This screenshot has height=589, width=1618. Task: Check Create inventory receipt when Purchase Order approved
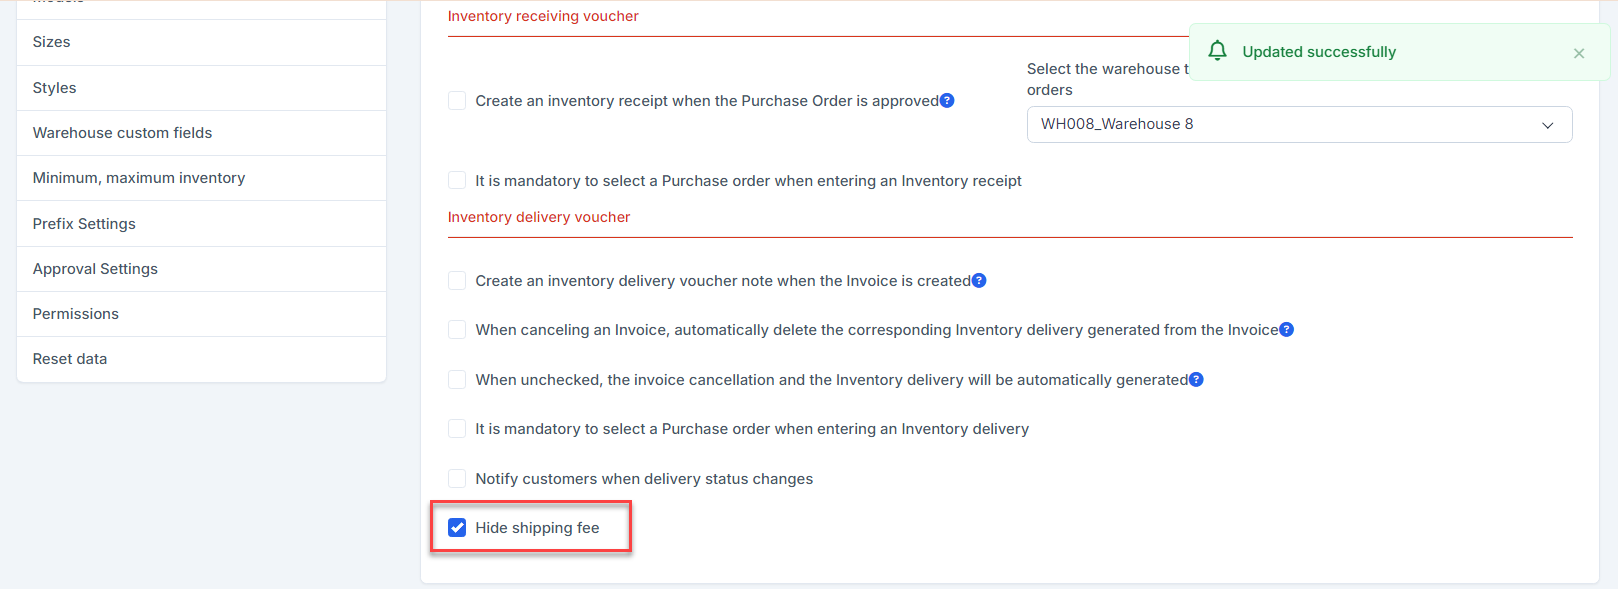[x=457, y=101]
